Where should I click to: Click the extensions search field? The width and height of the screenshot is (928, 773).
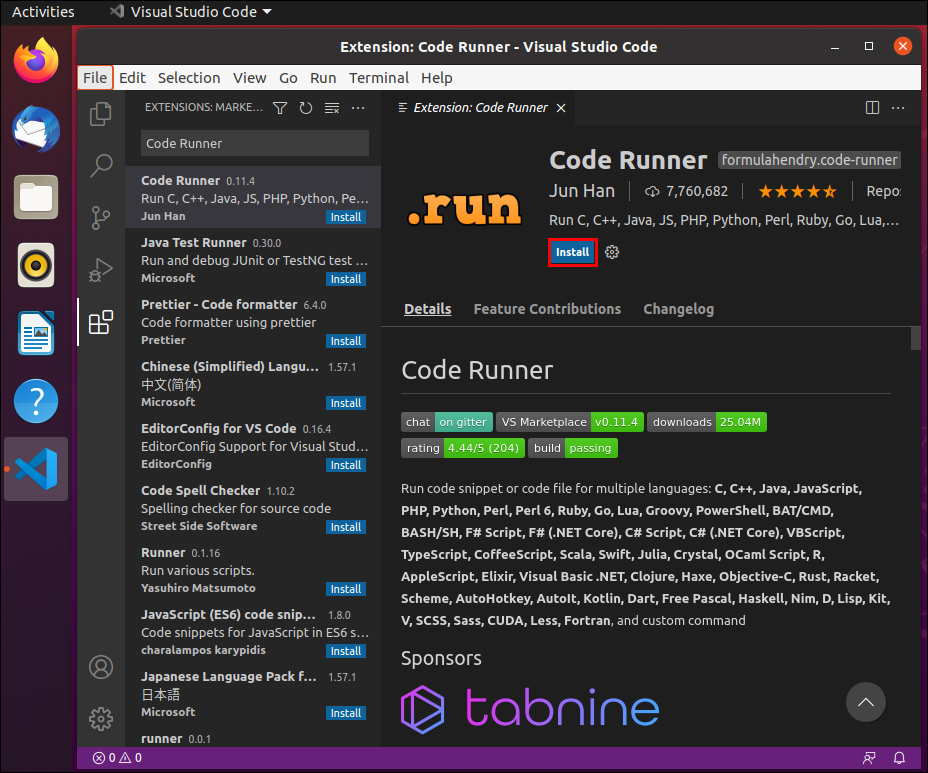pyautogui.click(x=254, y=143)
